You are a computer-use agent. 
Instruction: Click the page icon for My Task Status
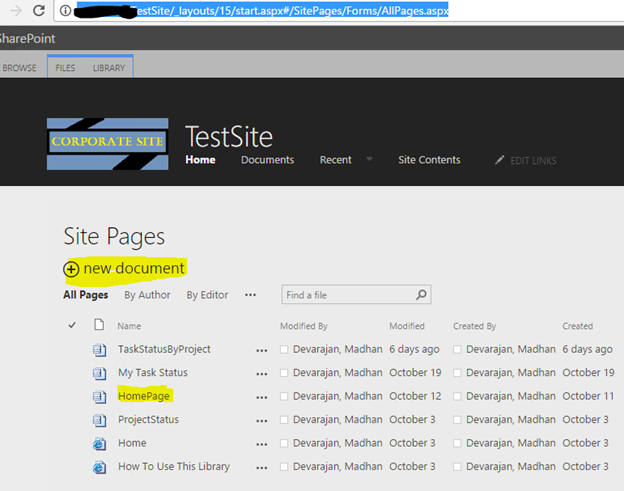tap(99, 373)
